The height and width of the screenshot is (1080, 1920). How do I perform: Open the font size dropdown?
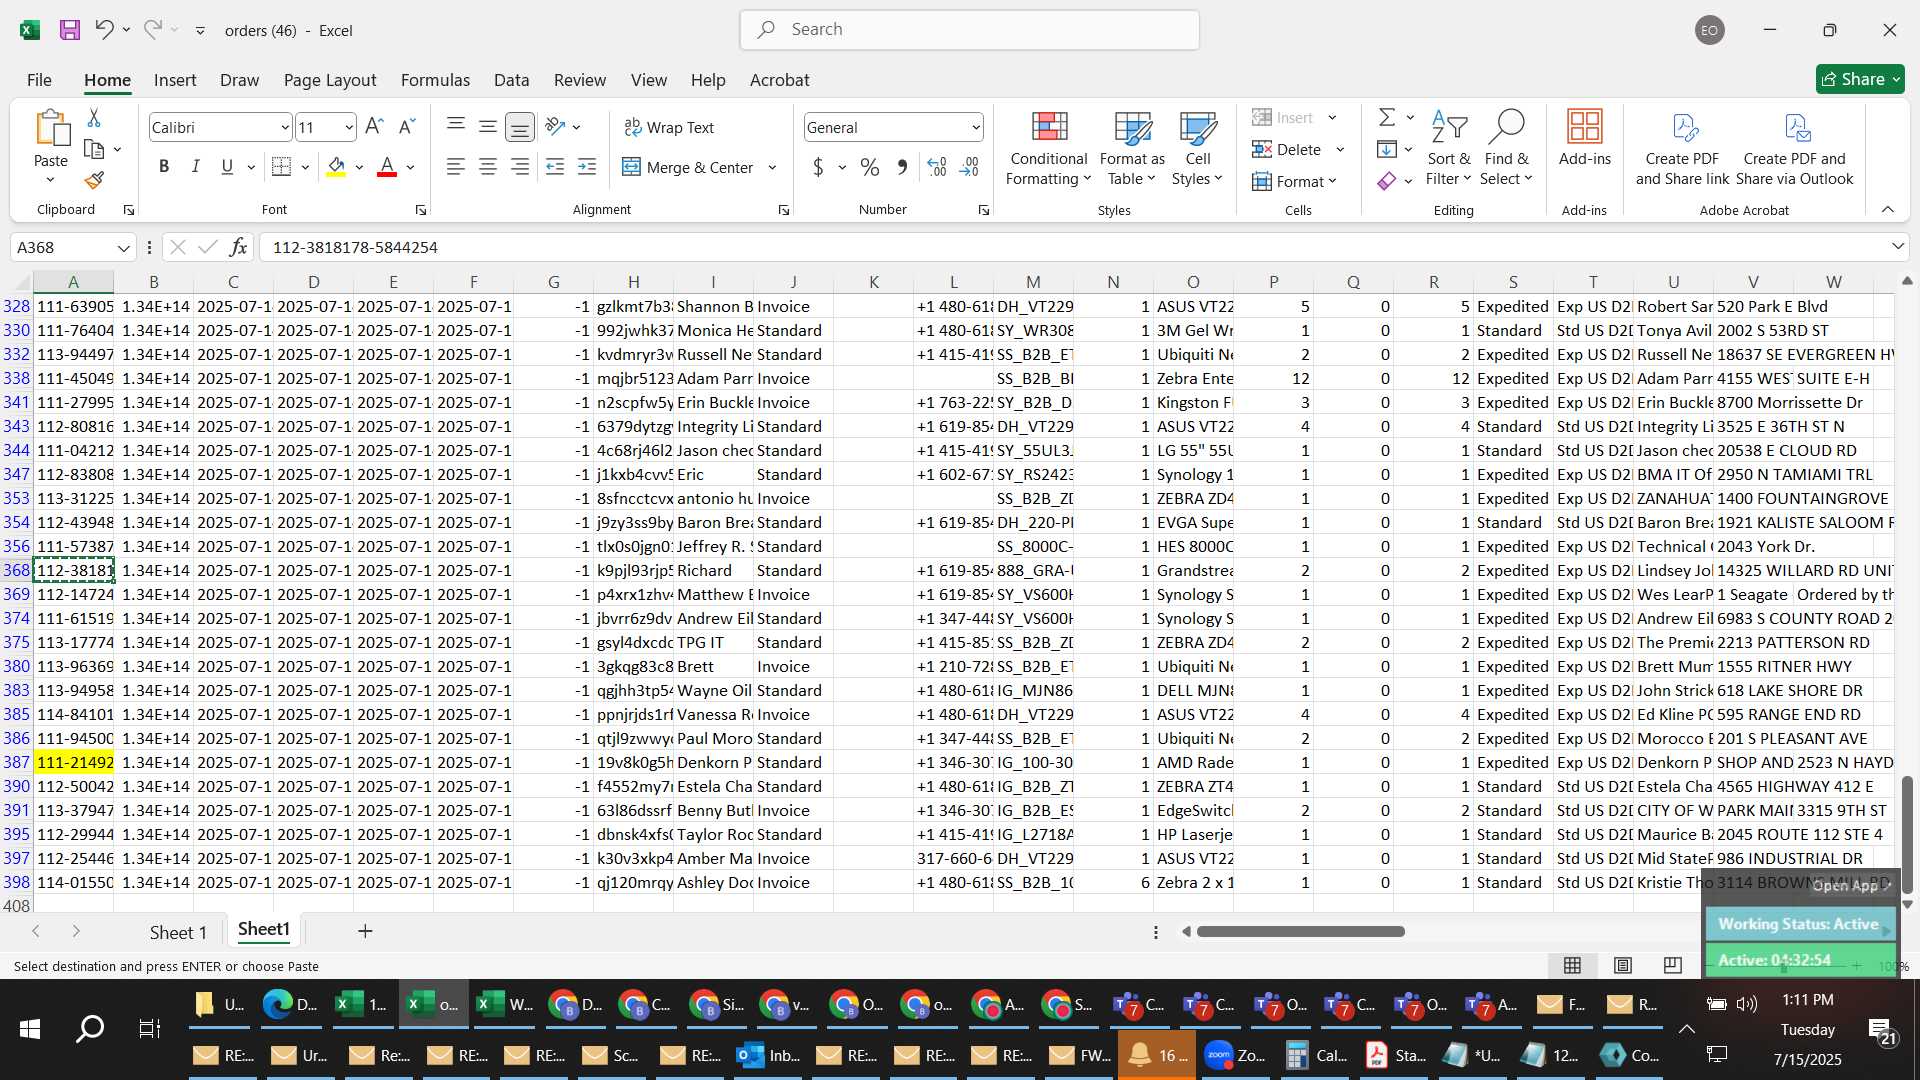348,128
